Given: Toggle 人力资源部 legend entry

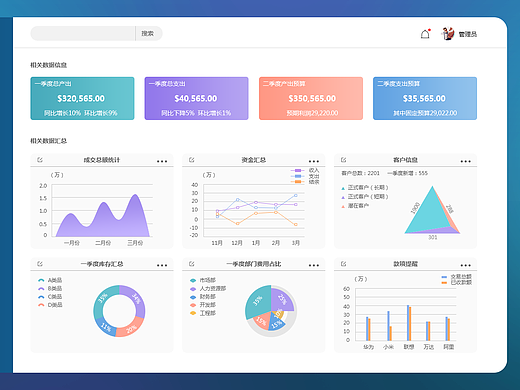Looking at the screenshot, I should (208, 288).
